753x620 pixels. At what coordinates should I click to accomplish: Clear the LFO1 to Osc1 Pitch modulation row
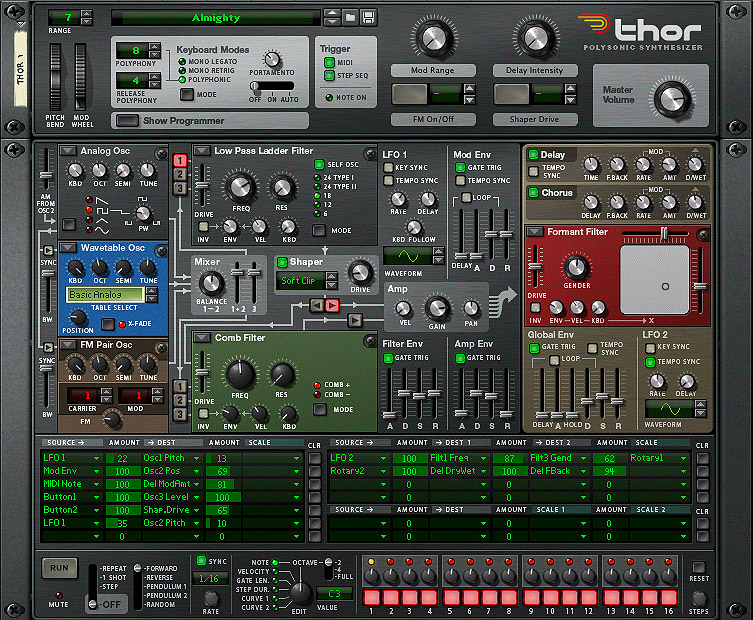(315, 458)
